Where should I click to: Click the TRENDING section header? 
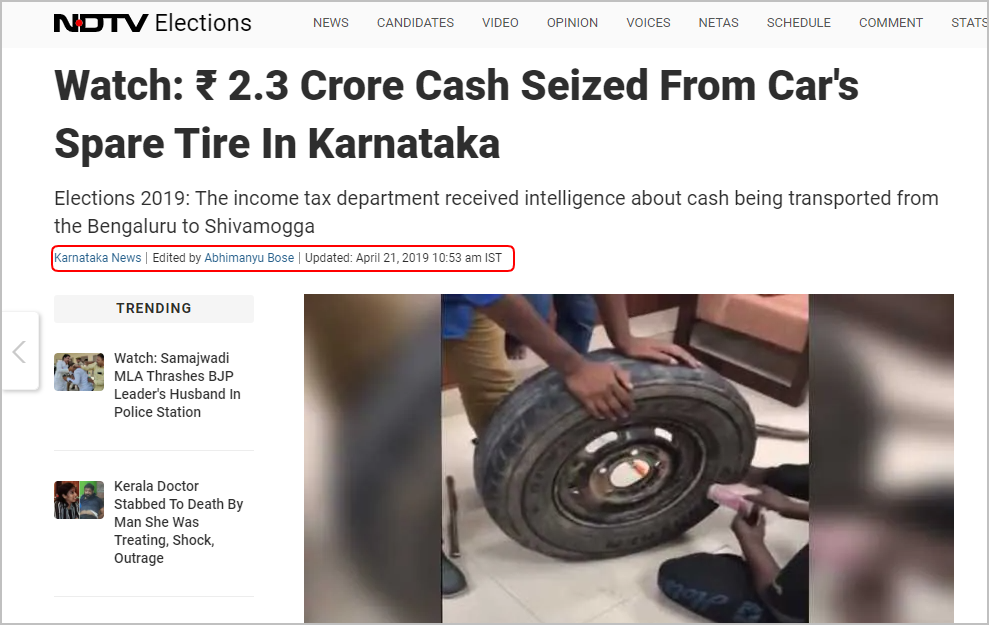pyautogui.click(x=154, y=308)
